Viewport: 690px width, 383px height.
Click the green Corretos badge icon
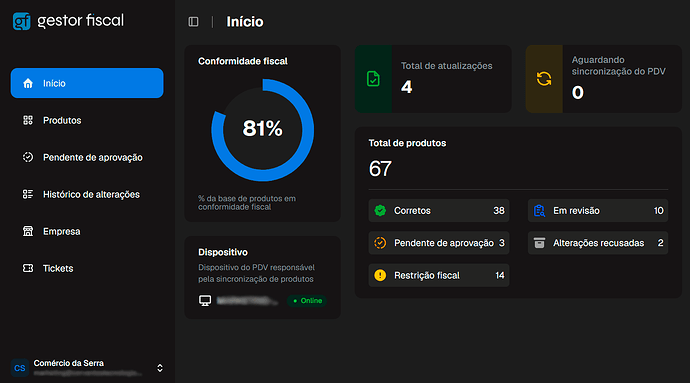coord(380,210)
